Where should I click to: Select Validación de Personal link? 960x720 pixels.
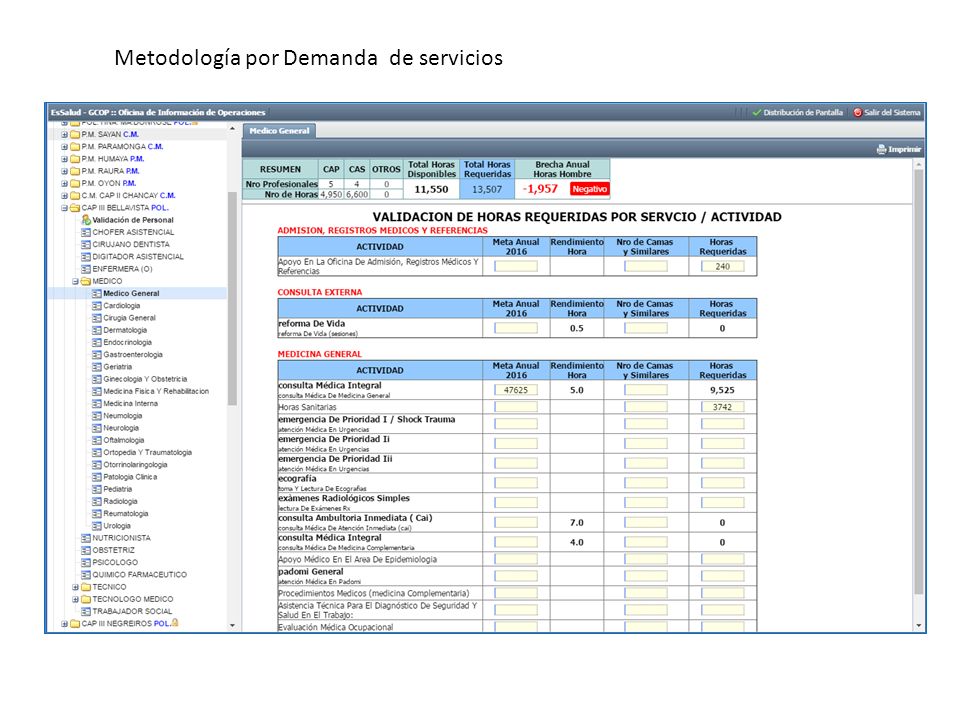[133, 220]
